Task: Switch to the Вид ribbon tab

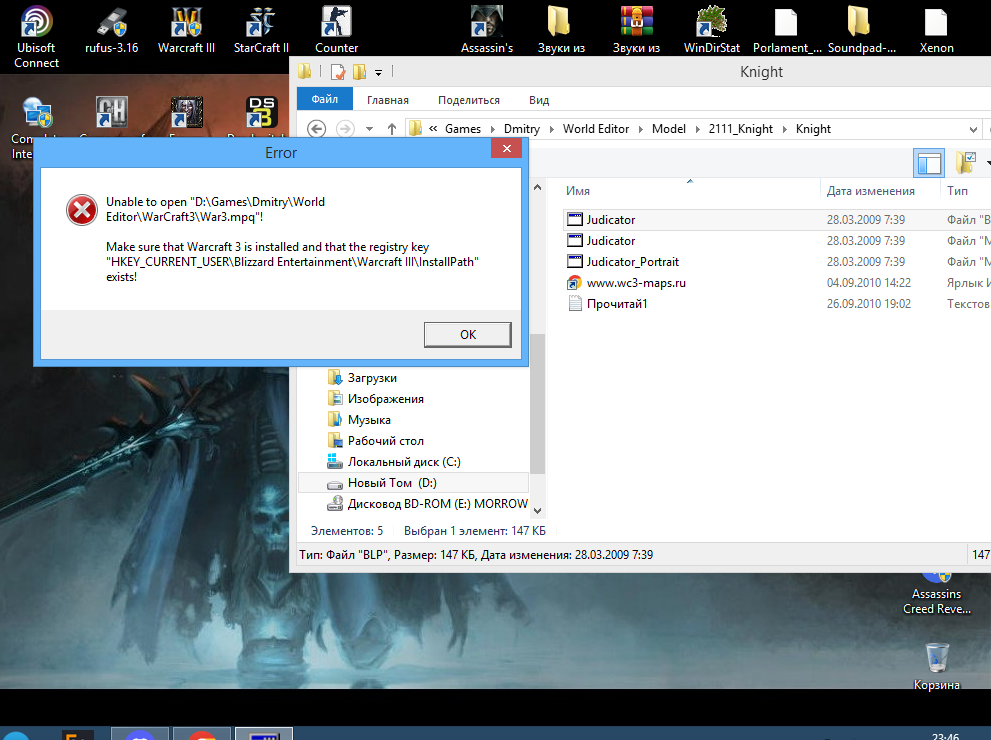Action: coord(539,100)
